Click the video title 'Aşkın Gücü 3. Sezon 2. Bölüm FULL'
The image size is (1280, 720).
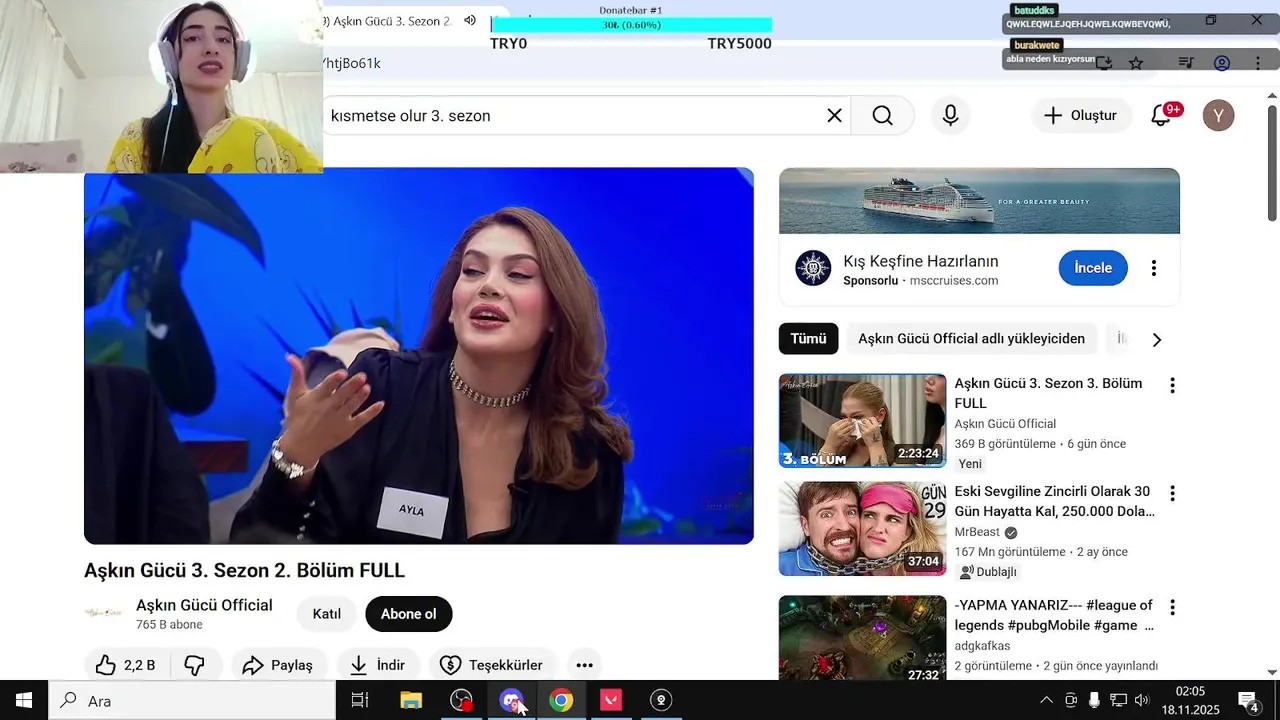(x=244, y=571)
